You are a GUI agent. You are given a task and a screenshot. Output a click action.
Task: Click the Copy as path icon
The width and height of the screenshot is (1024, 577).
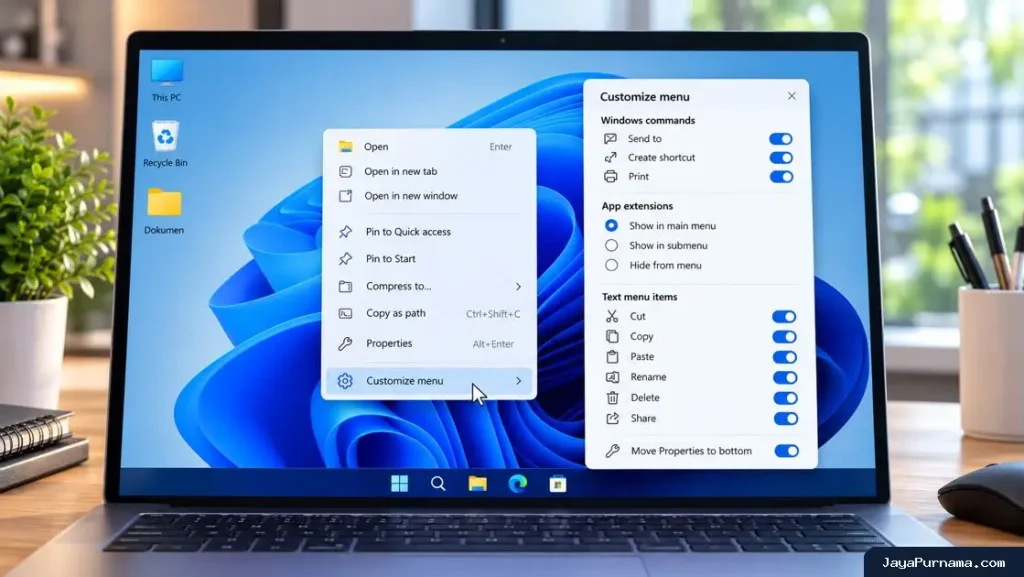tap(345, 314)
